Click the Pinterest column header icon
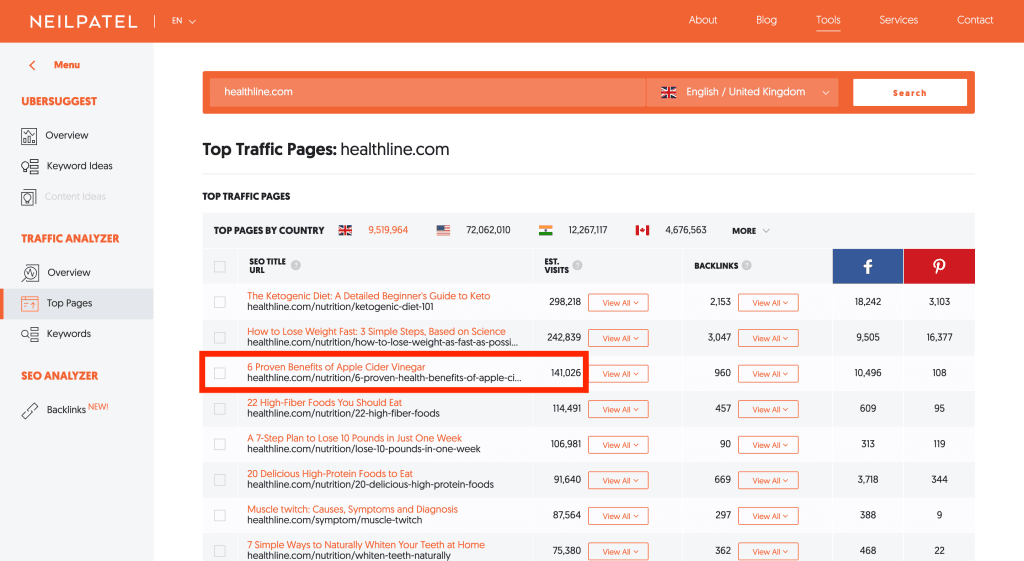This screenshot has width=1024, height=561. (939, 266)
